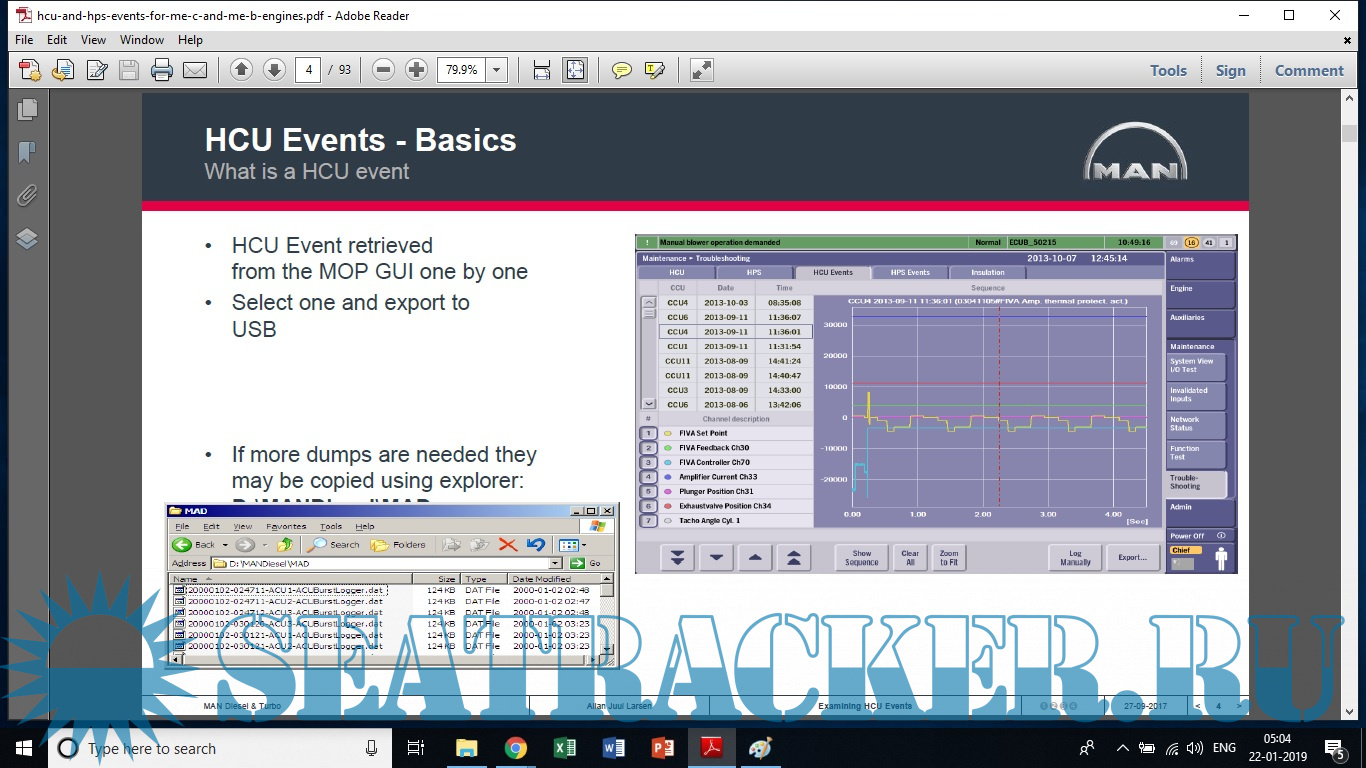Open the Window menu
Screen dimensions: 1366x768
pyautogui.click(x=142, y=40)
